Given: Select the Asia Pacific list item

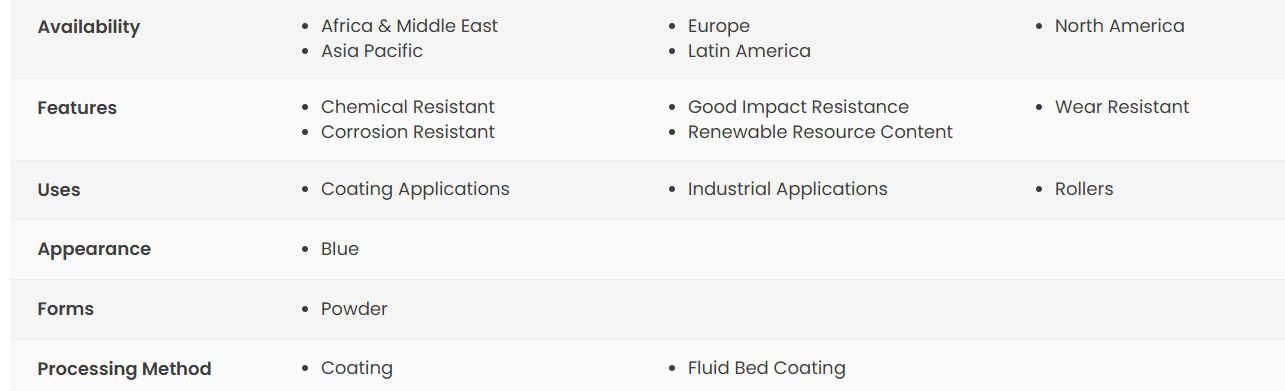Looking at the screenshot, I should pyautogui.click(x=372, y=51).
